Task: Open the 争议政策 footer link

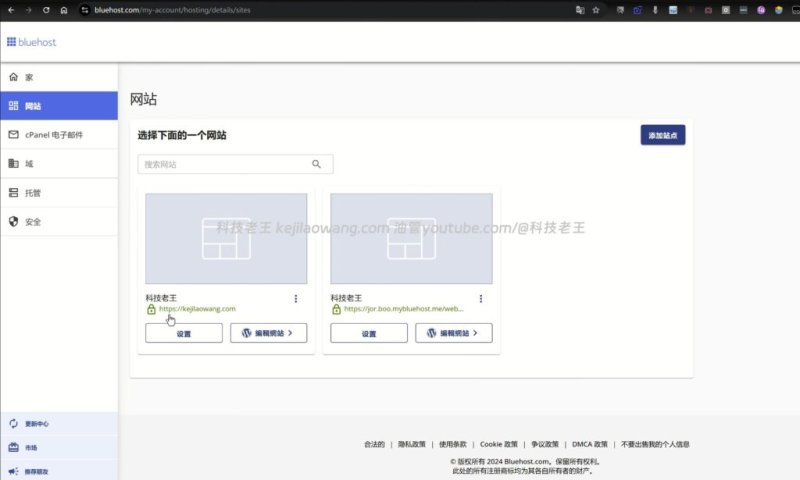Action: pyautogui.click(x=545, y=444)
